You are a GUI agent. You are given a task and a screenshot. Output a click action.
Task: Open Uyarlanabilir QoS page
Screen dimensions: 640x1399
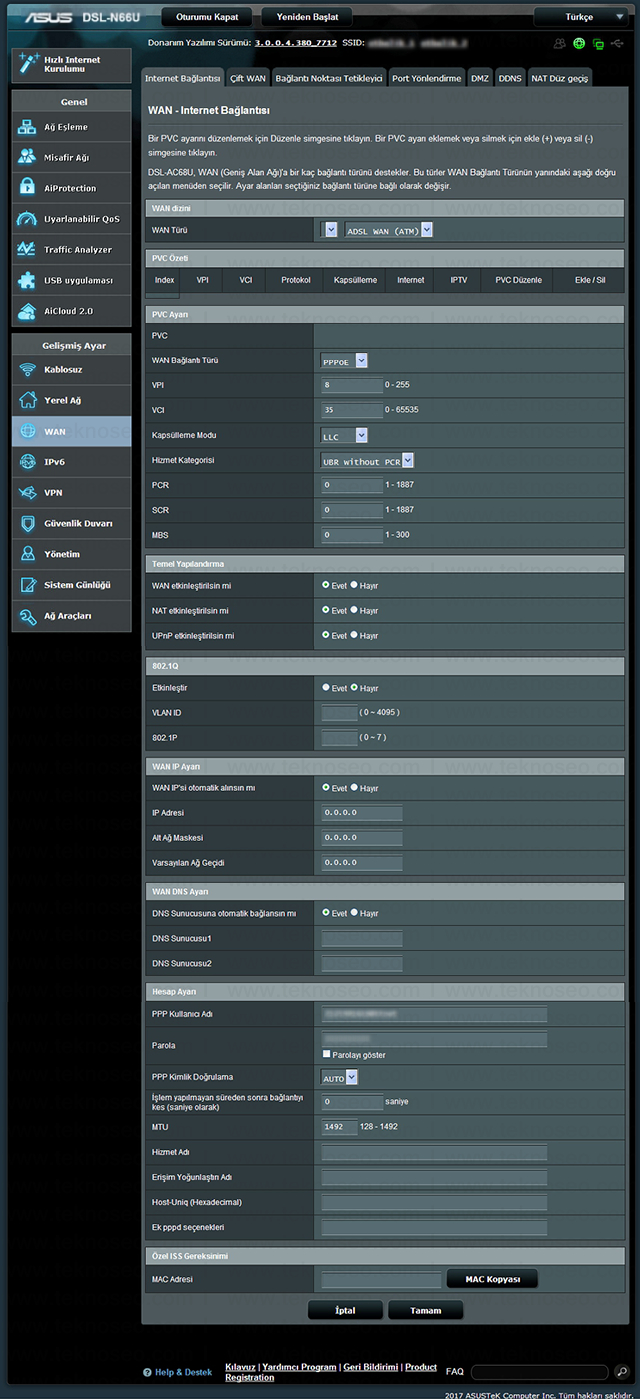point(71,219)
